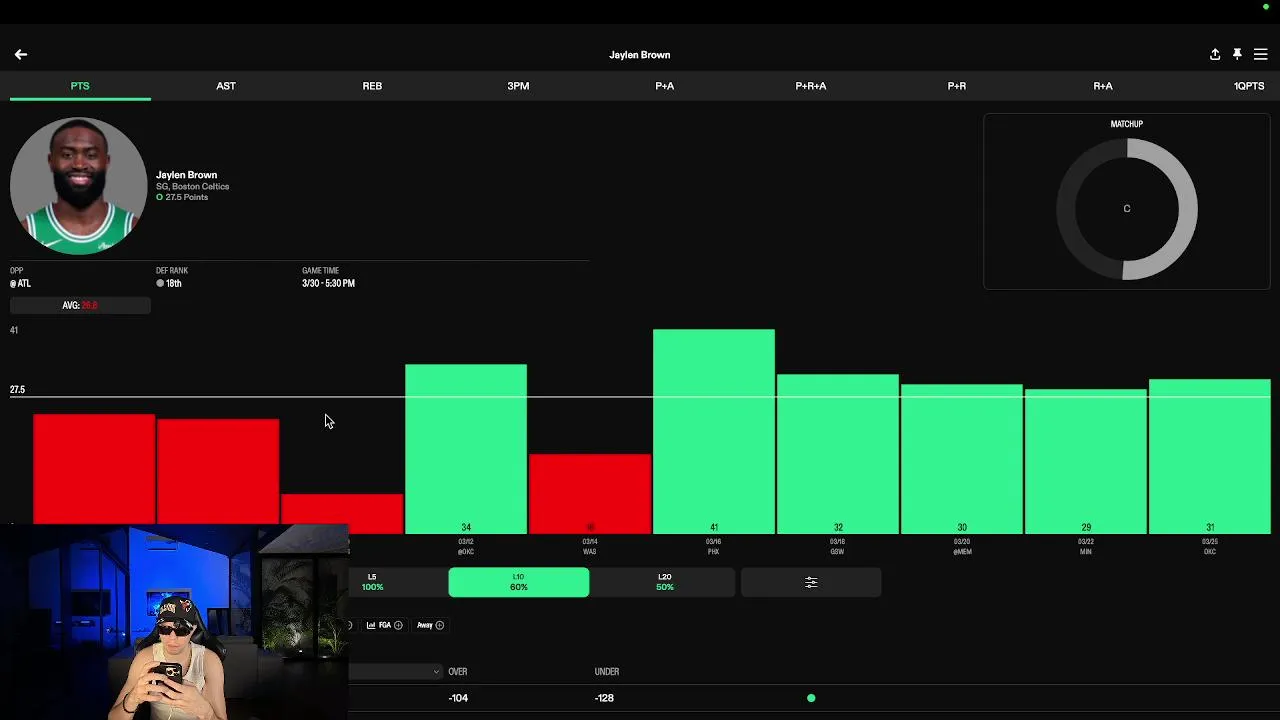Add the FGA chart filter
This screenshot has width=1280, height=720.
tap(384, 625)
